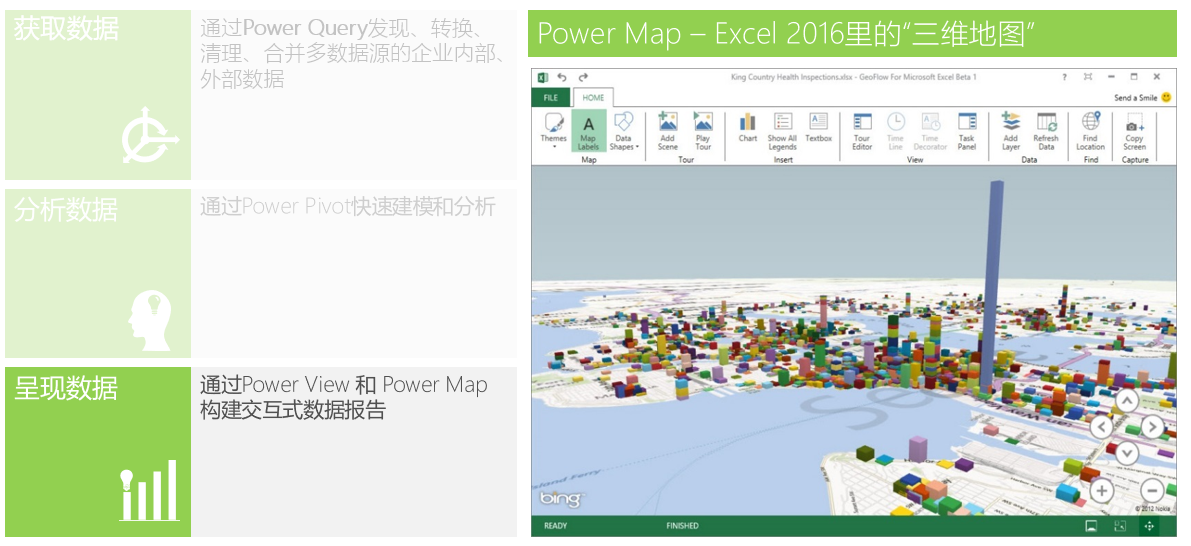Select the 获取数据 tile
Image resolution: width=1191 pixels, height=546 pixels.
click(x=98, y=95)
